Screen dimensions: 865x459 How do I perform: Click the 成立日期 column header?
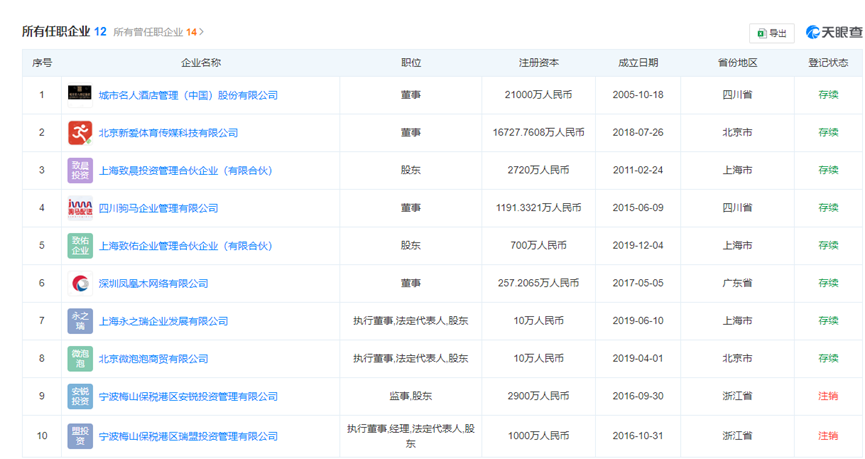pyautogui.click(x=638, y=63)
